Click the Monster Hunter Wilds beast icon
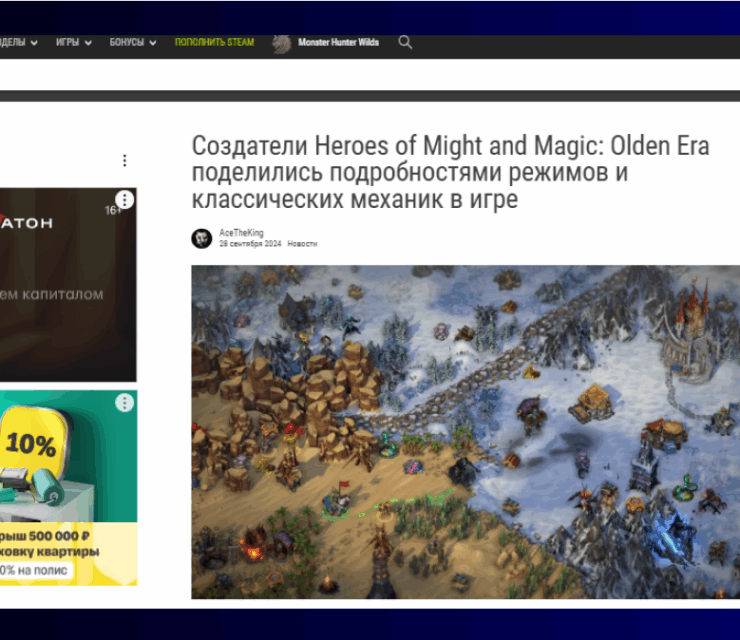The height and width of the screenshot is (640, 740). point(281,44)
